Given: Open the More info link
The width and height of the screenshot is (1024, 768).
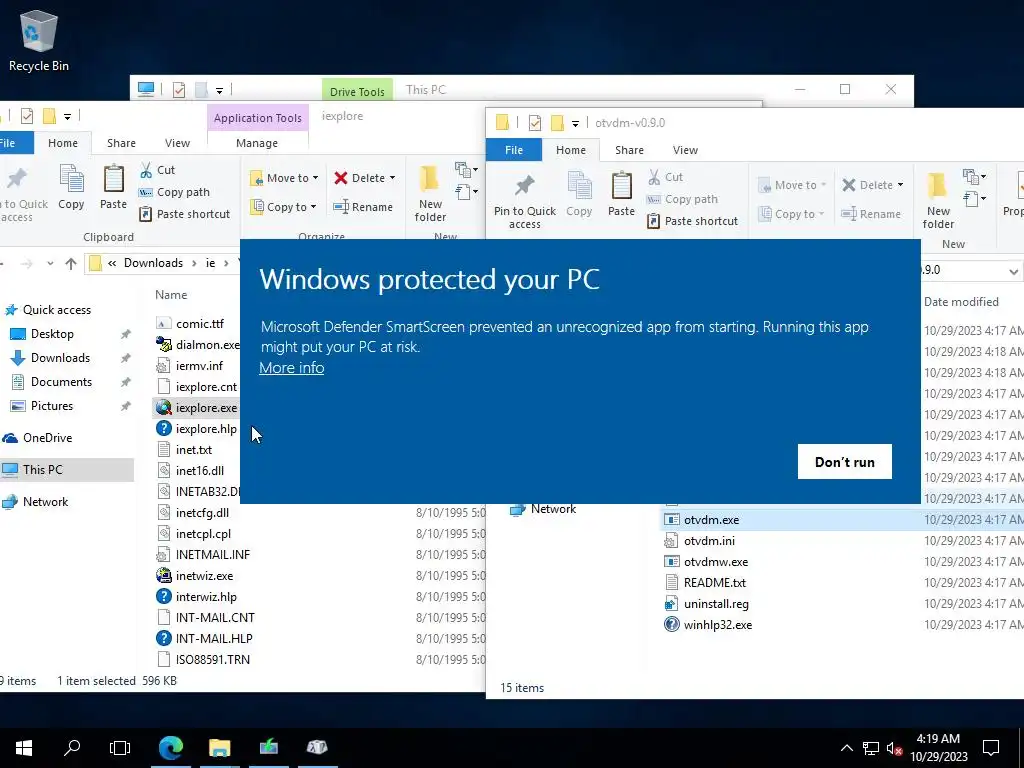Looking at the screenshot, I should [x=291, y=368].
